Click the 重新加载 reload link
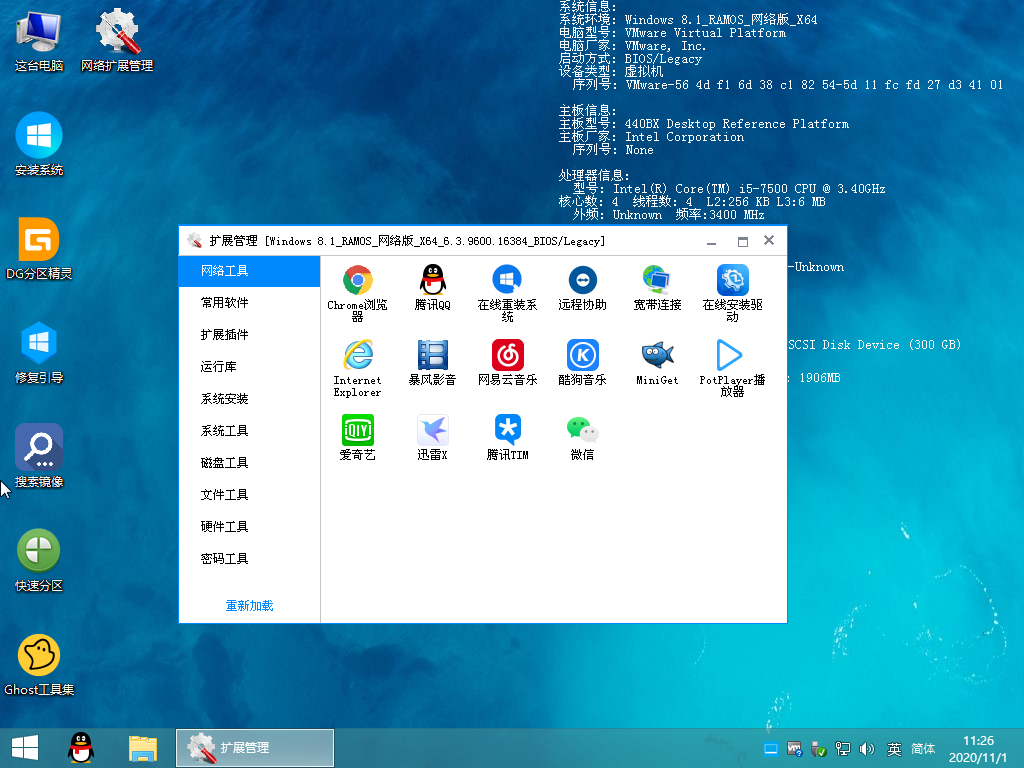Viewport: 1024px width, 768px height. 249,605
